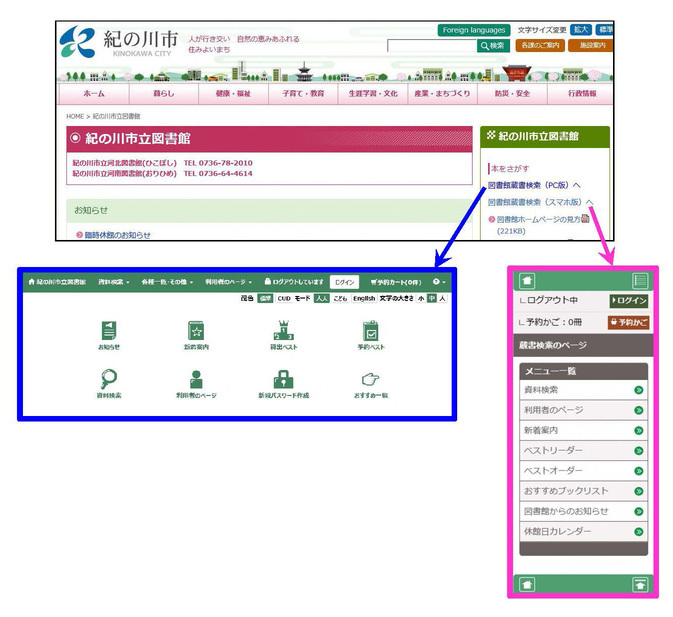Open 図書館ホームページの見方 link
673x617 pixels.
click(538, 219)
